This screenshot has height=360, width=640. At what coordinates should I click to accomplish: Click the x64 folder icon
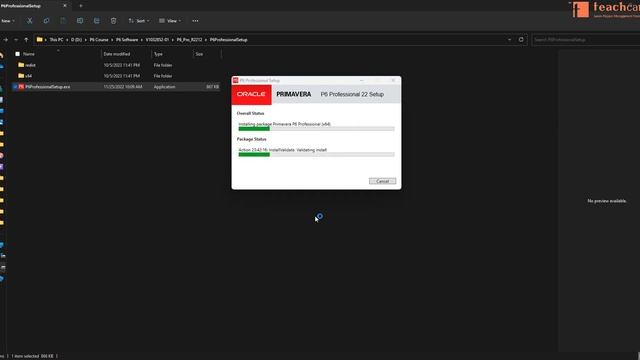[x=21, y=76]
